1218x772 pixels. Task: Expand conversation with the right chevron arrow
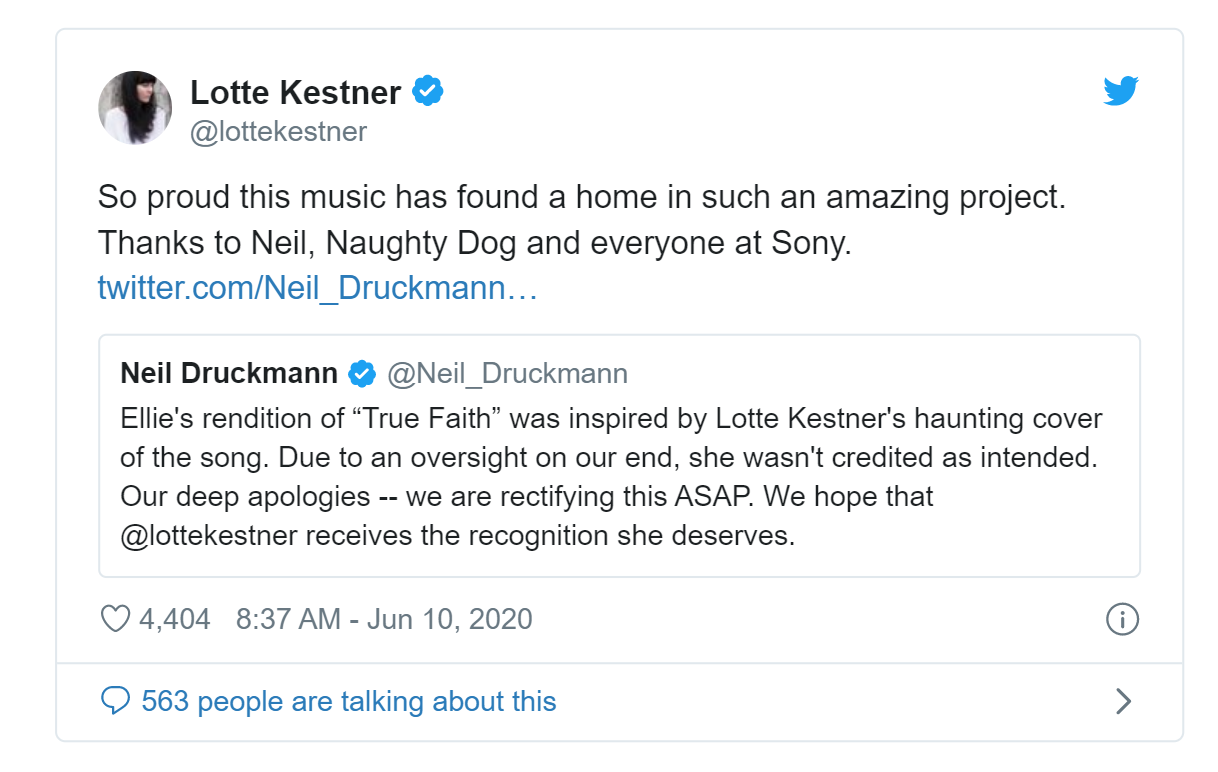click(x=1123, y=701)
